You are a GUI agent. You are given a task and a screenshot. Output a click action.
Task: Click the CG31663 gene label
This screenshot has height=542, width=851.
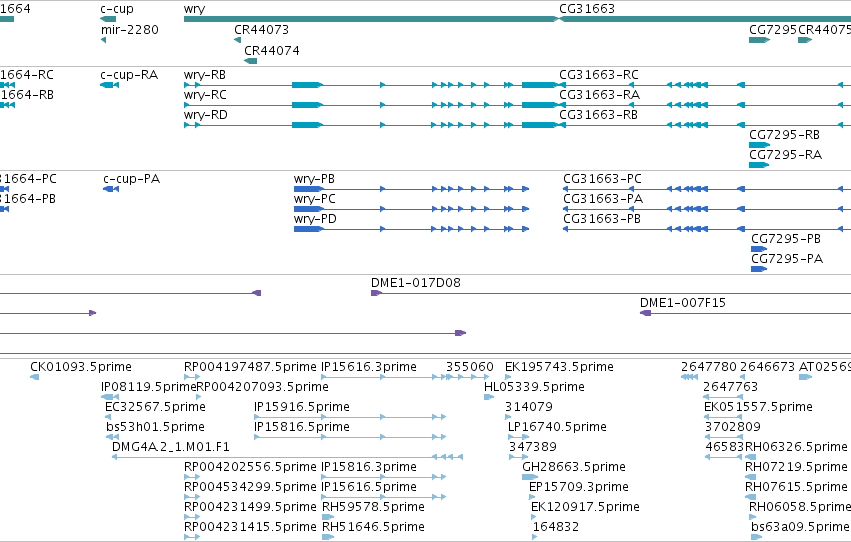click(x=587, y=9)
